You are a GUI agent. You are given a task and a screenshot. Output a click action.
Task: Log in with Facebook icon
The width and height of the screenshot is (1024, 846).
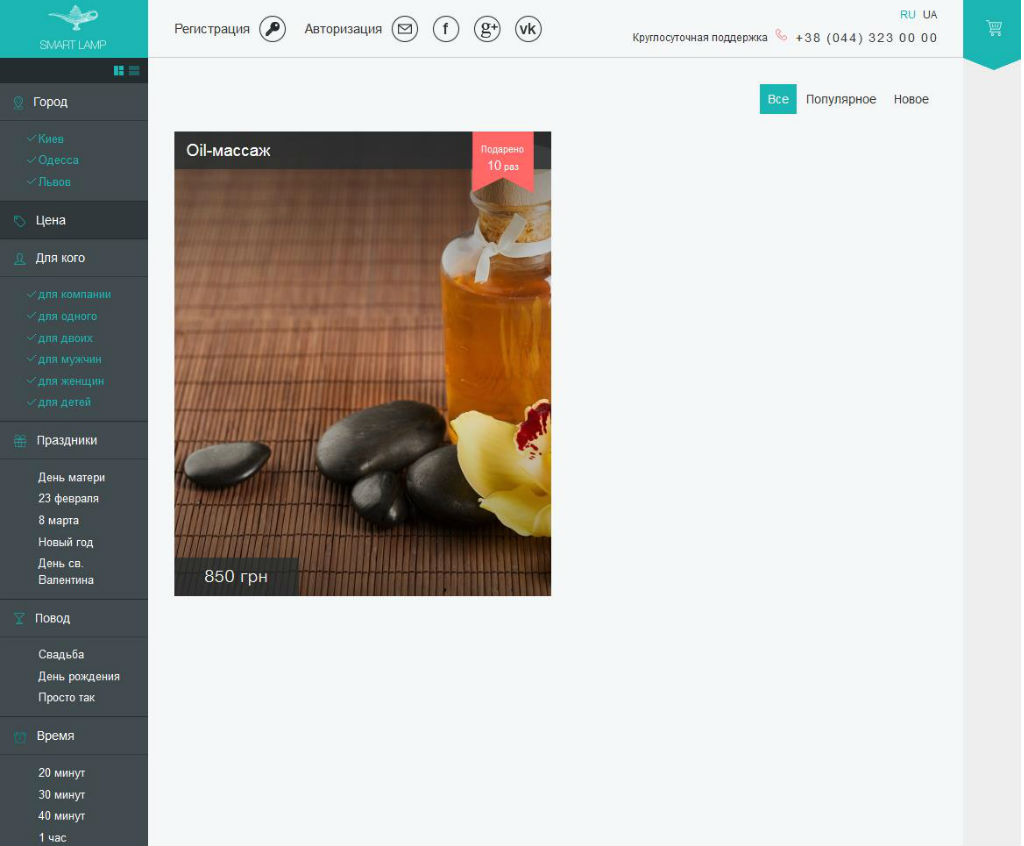(x=446, y=29)
